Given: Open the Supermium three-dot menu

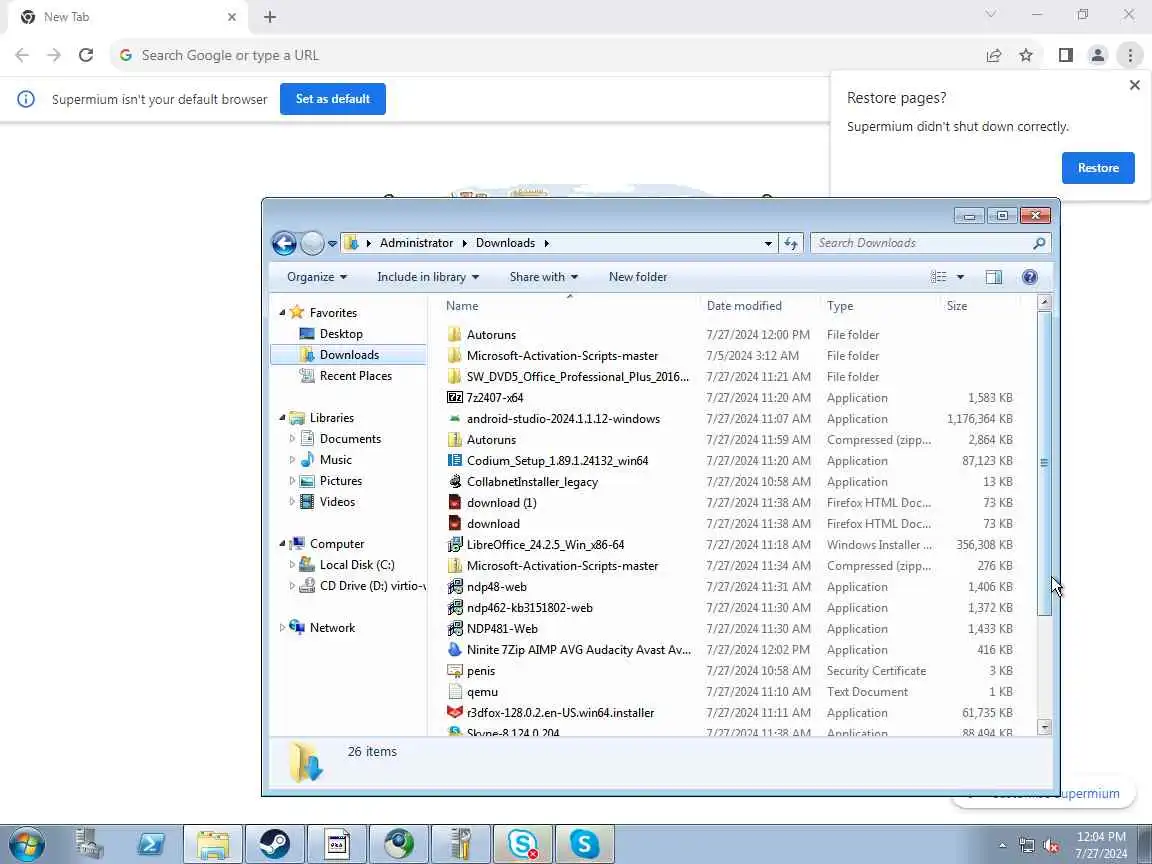Looking at the screenshot, I should [1130, 55].
